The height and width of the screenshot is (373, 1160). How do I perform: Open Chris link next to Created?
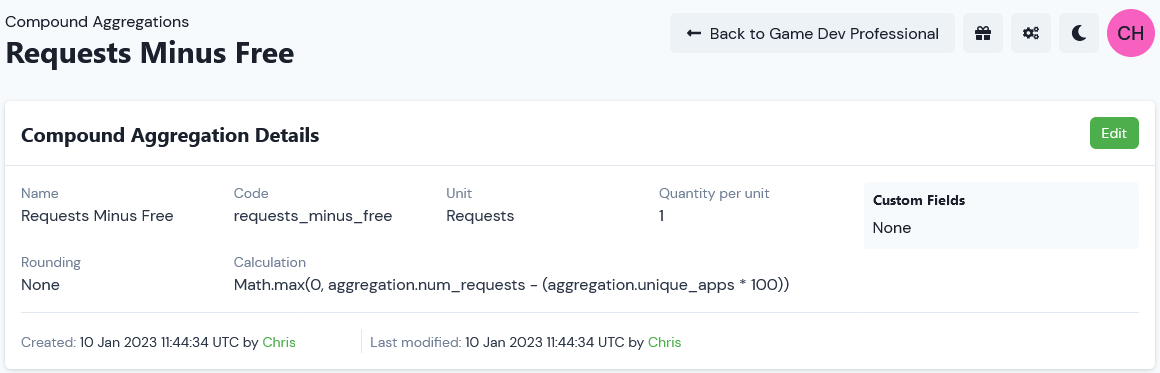coord(279,343)
